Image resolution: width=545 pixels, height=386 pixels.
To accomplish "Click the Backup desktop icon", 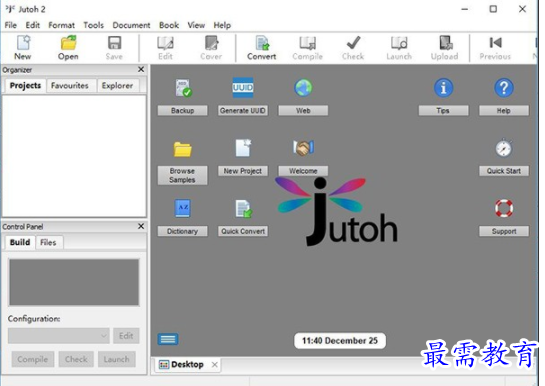I will tap(183, 88).
